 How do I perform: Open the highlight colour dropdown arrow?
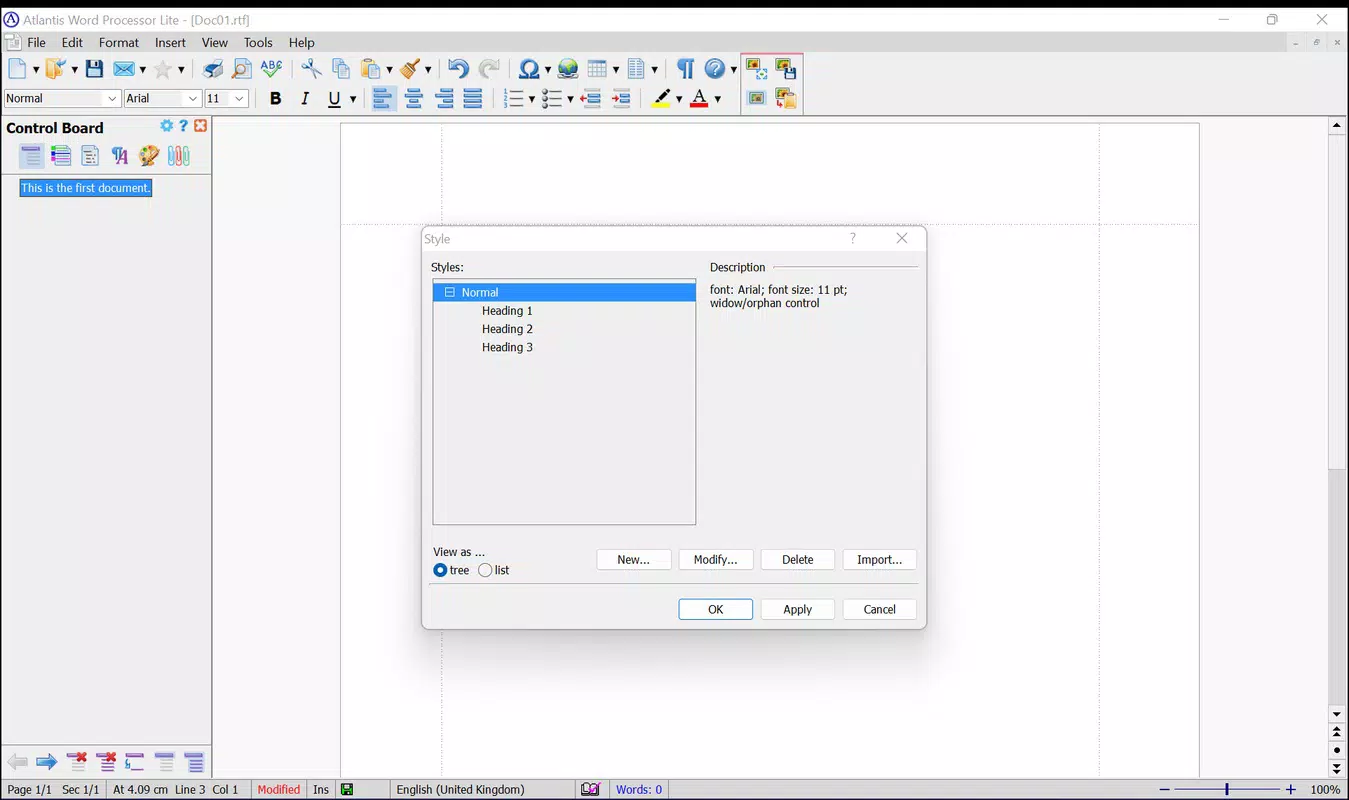679,98
